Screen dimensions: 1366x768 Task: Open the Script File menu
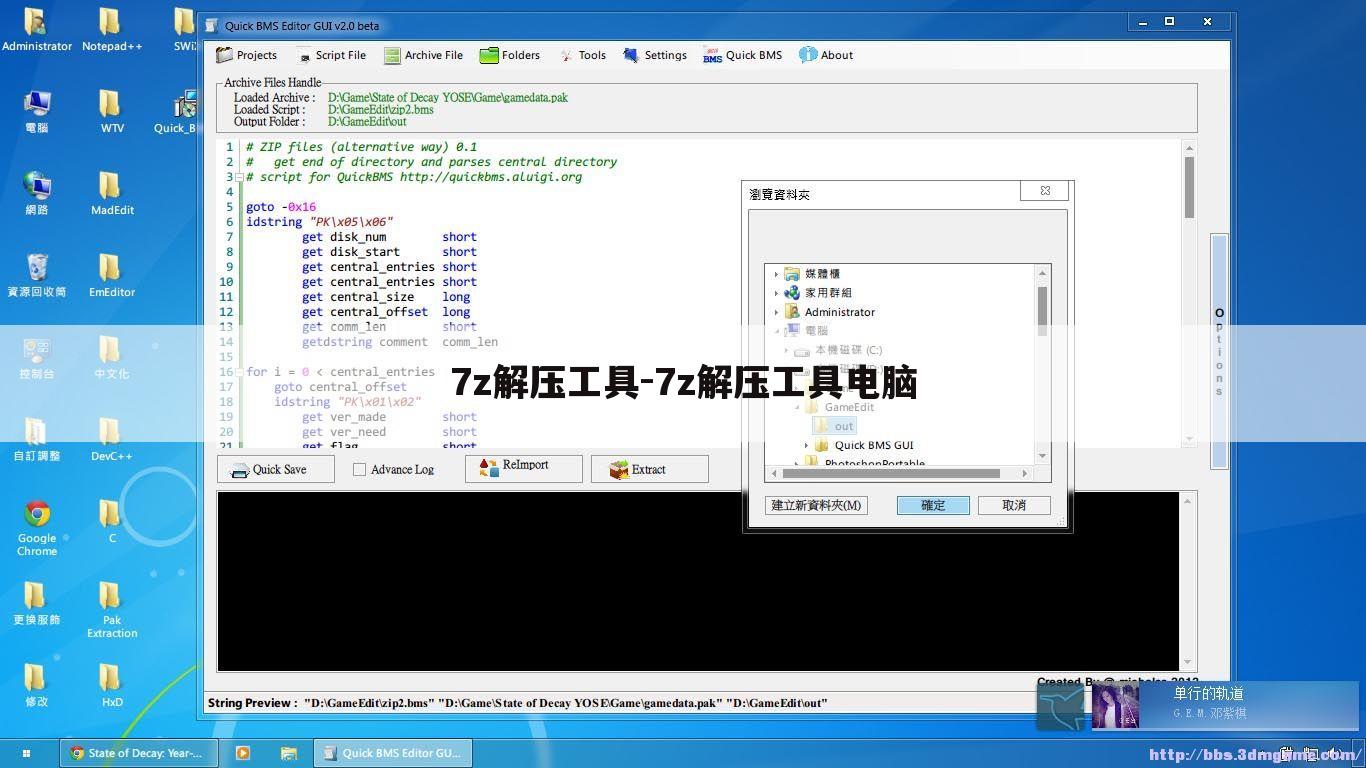[x=332, y=55]
